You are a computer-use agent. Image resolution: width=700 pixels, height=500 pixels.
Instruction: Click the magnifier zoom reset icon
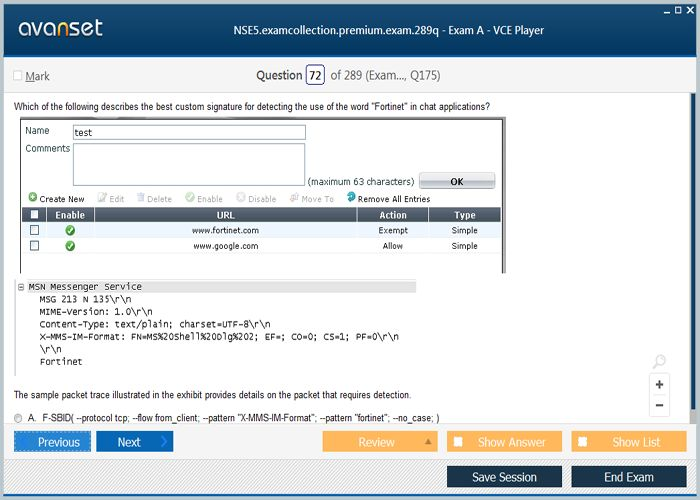(x=658, y=362)
